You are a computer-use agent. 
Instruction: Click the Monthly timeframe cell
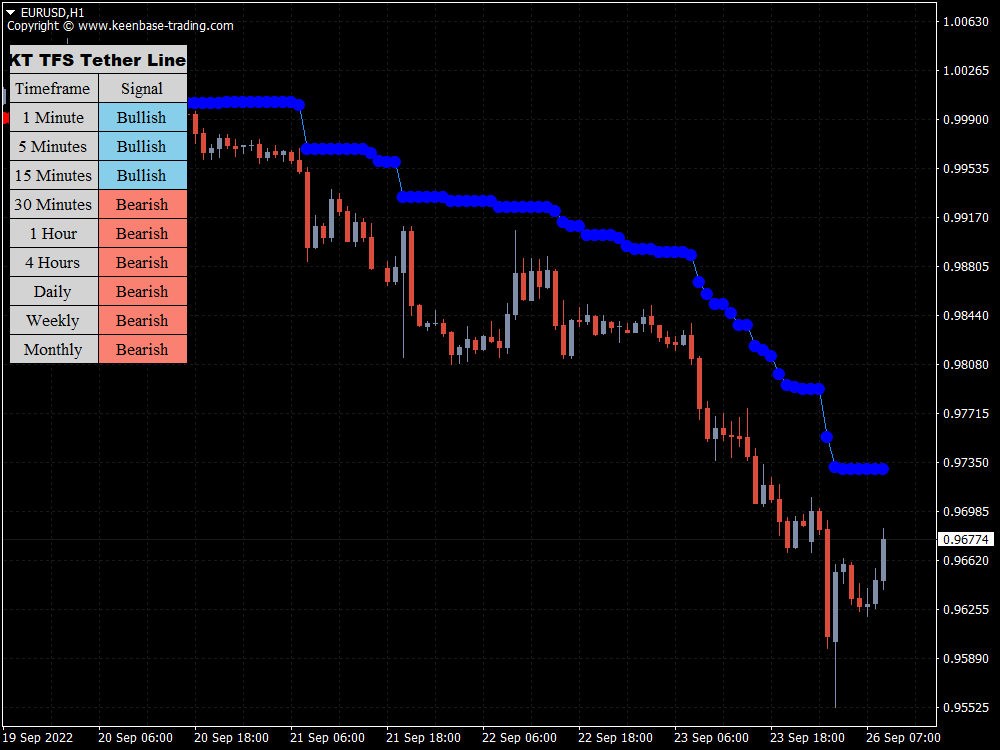click(x=54, y=349)
